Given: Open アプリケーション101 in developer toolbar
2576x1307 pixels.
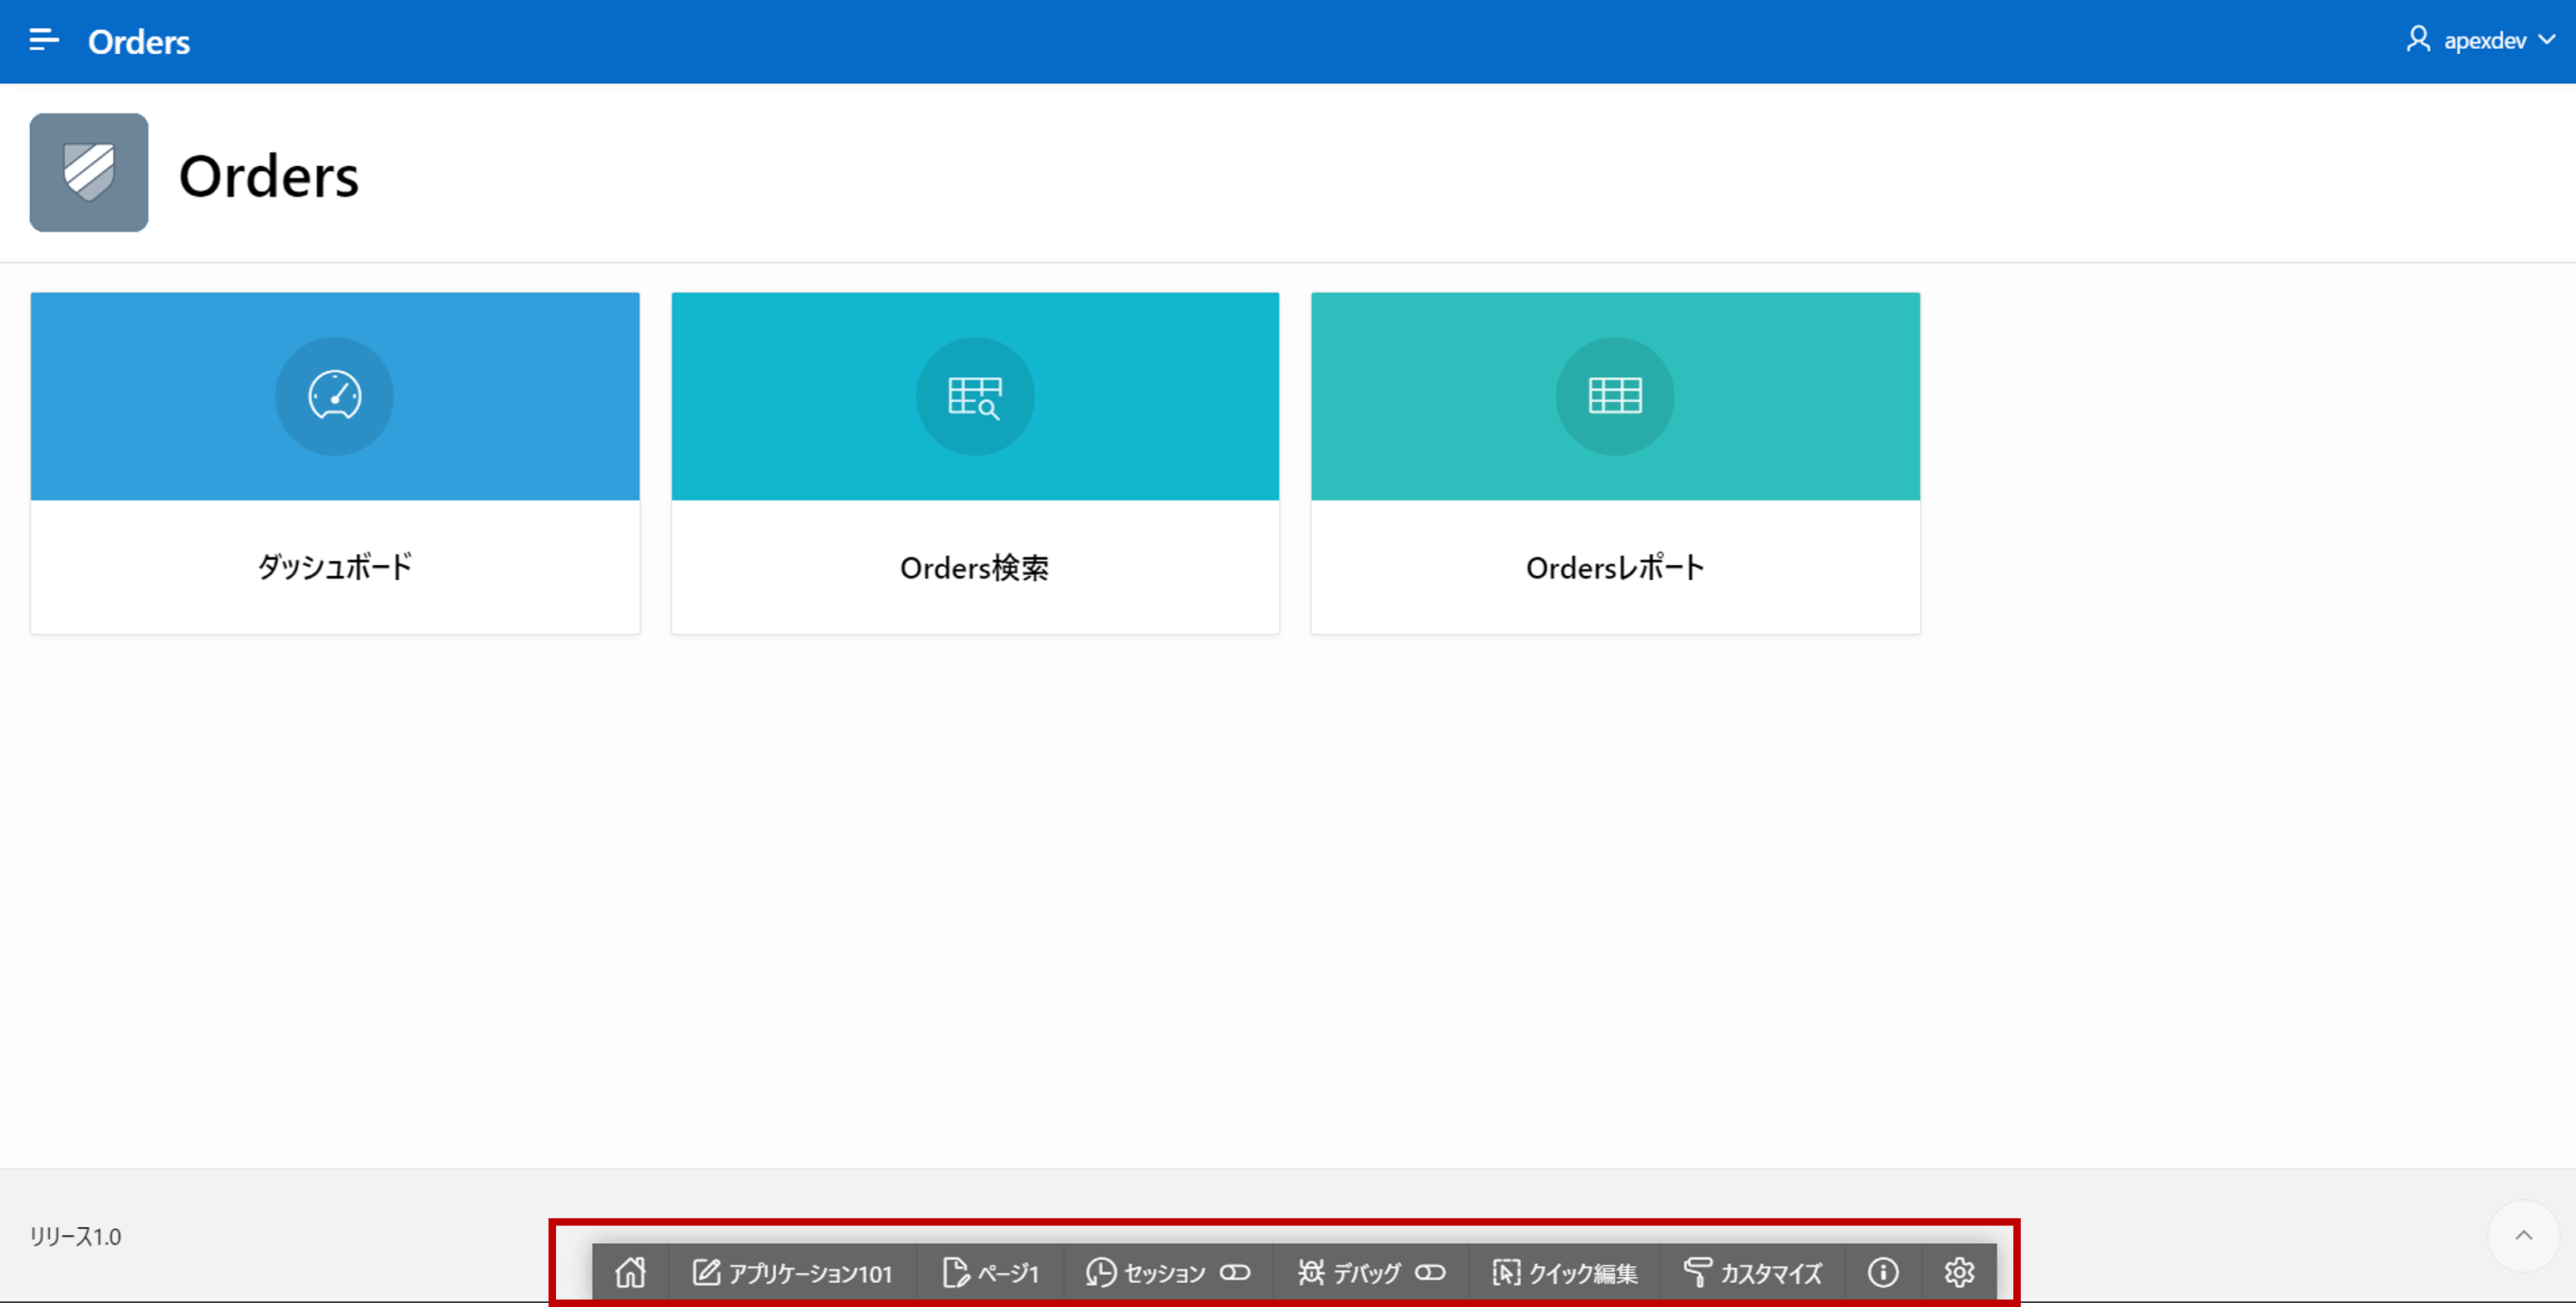Looking at the screenshot, I should (x=792, y=1272).
